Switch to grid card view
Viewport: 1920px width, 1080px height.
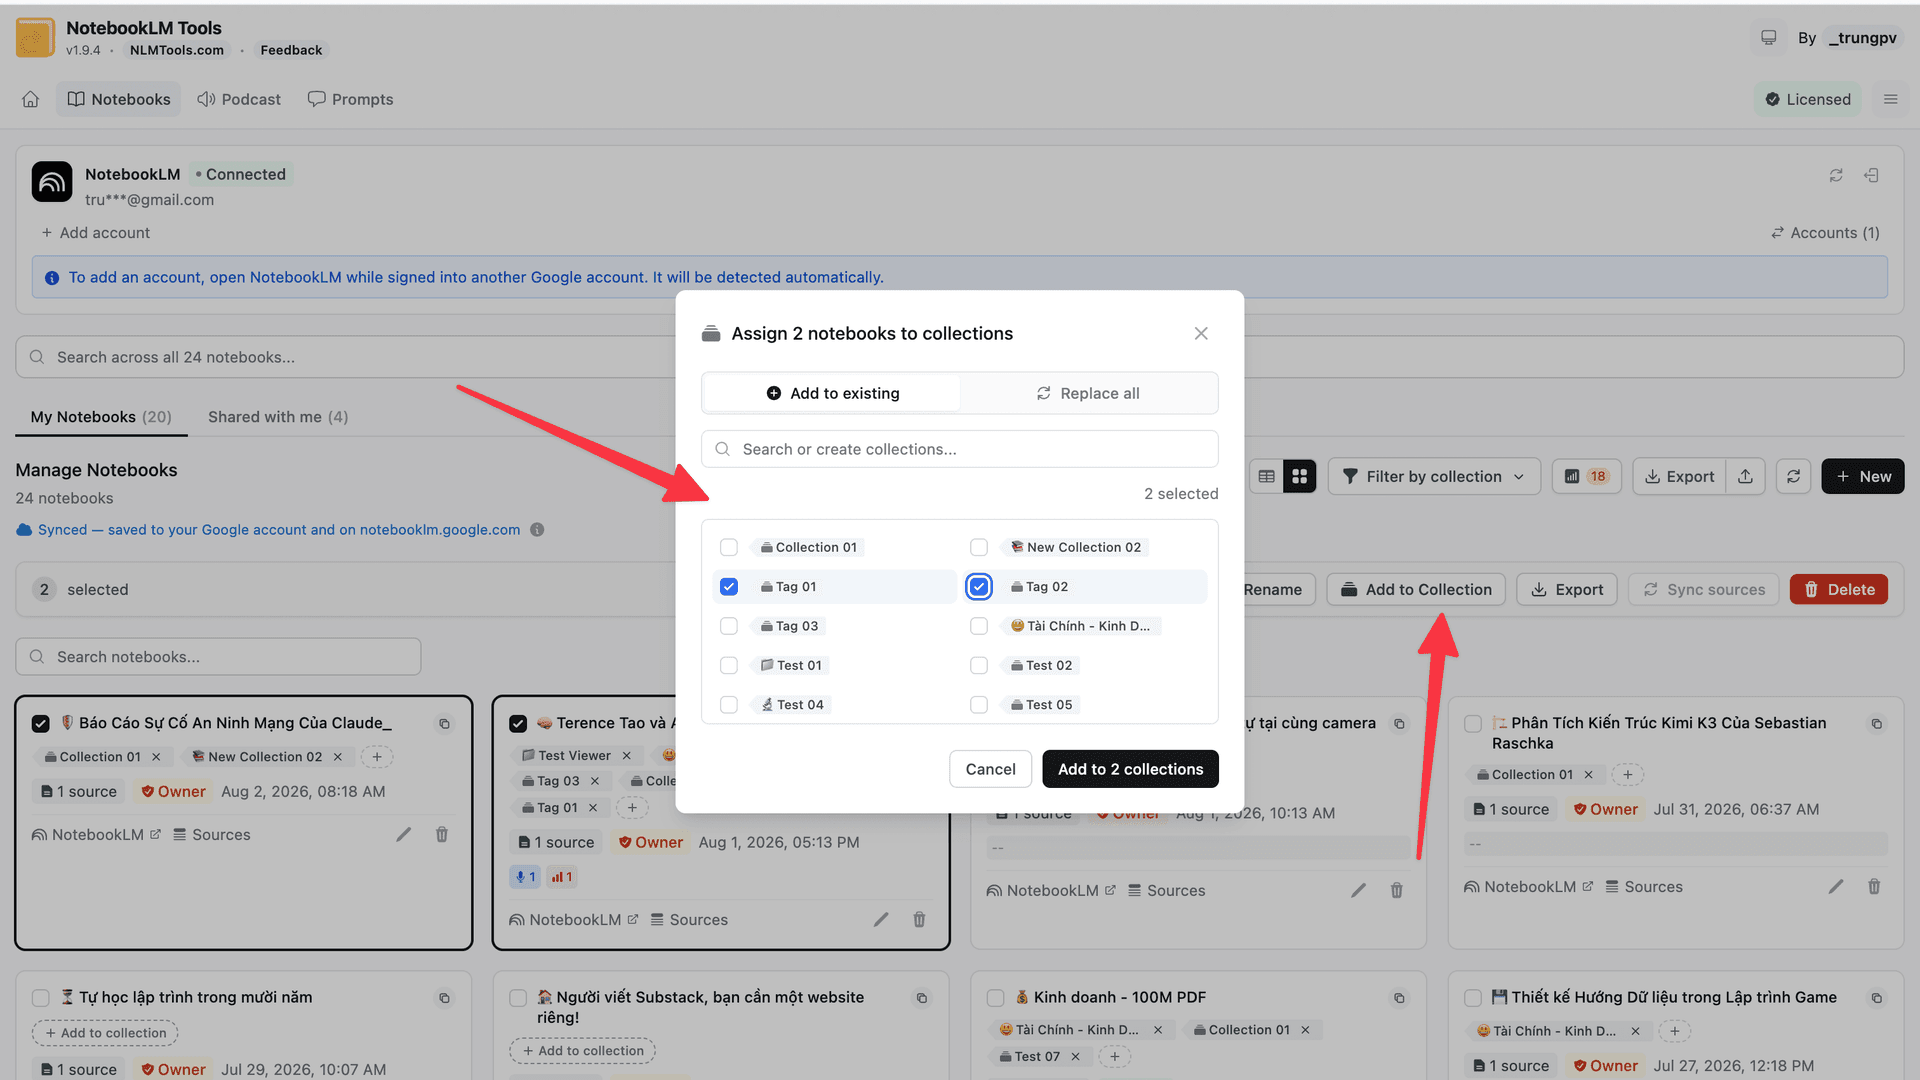pyautogui.click(x=1299, y=477)
